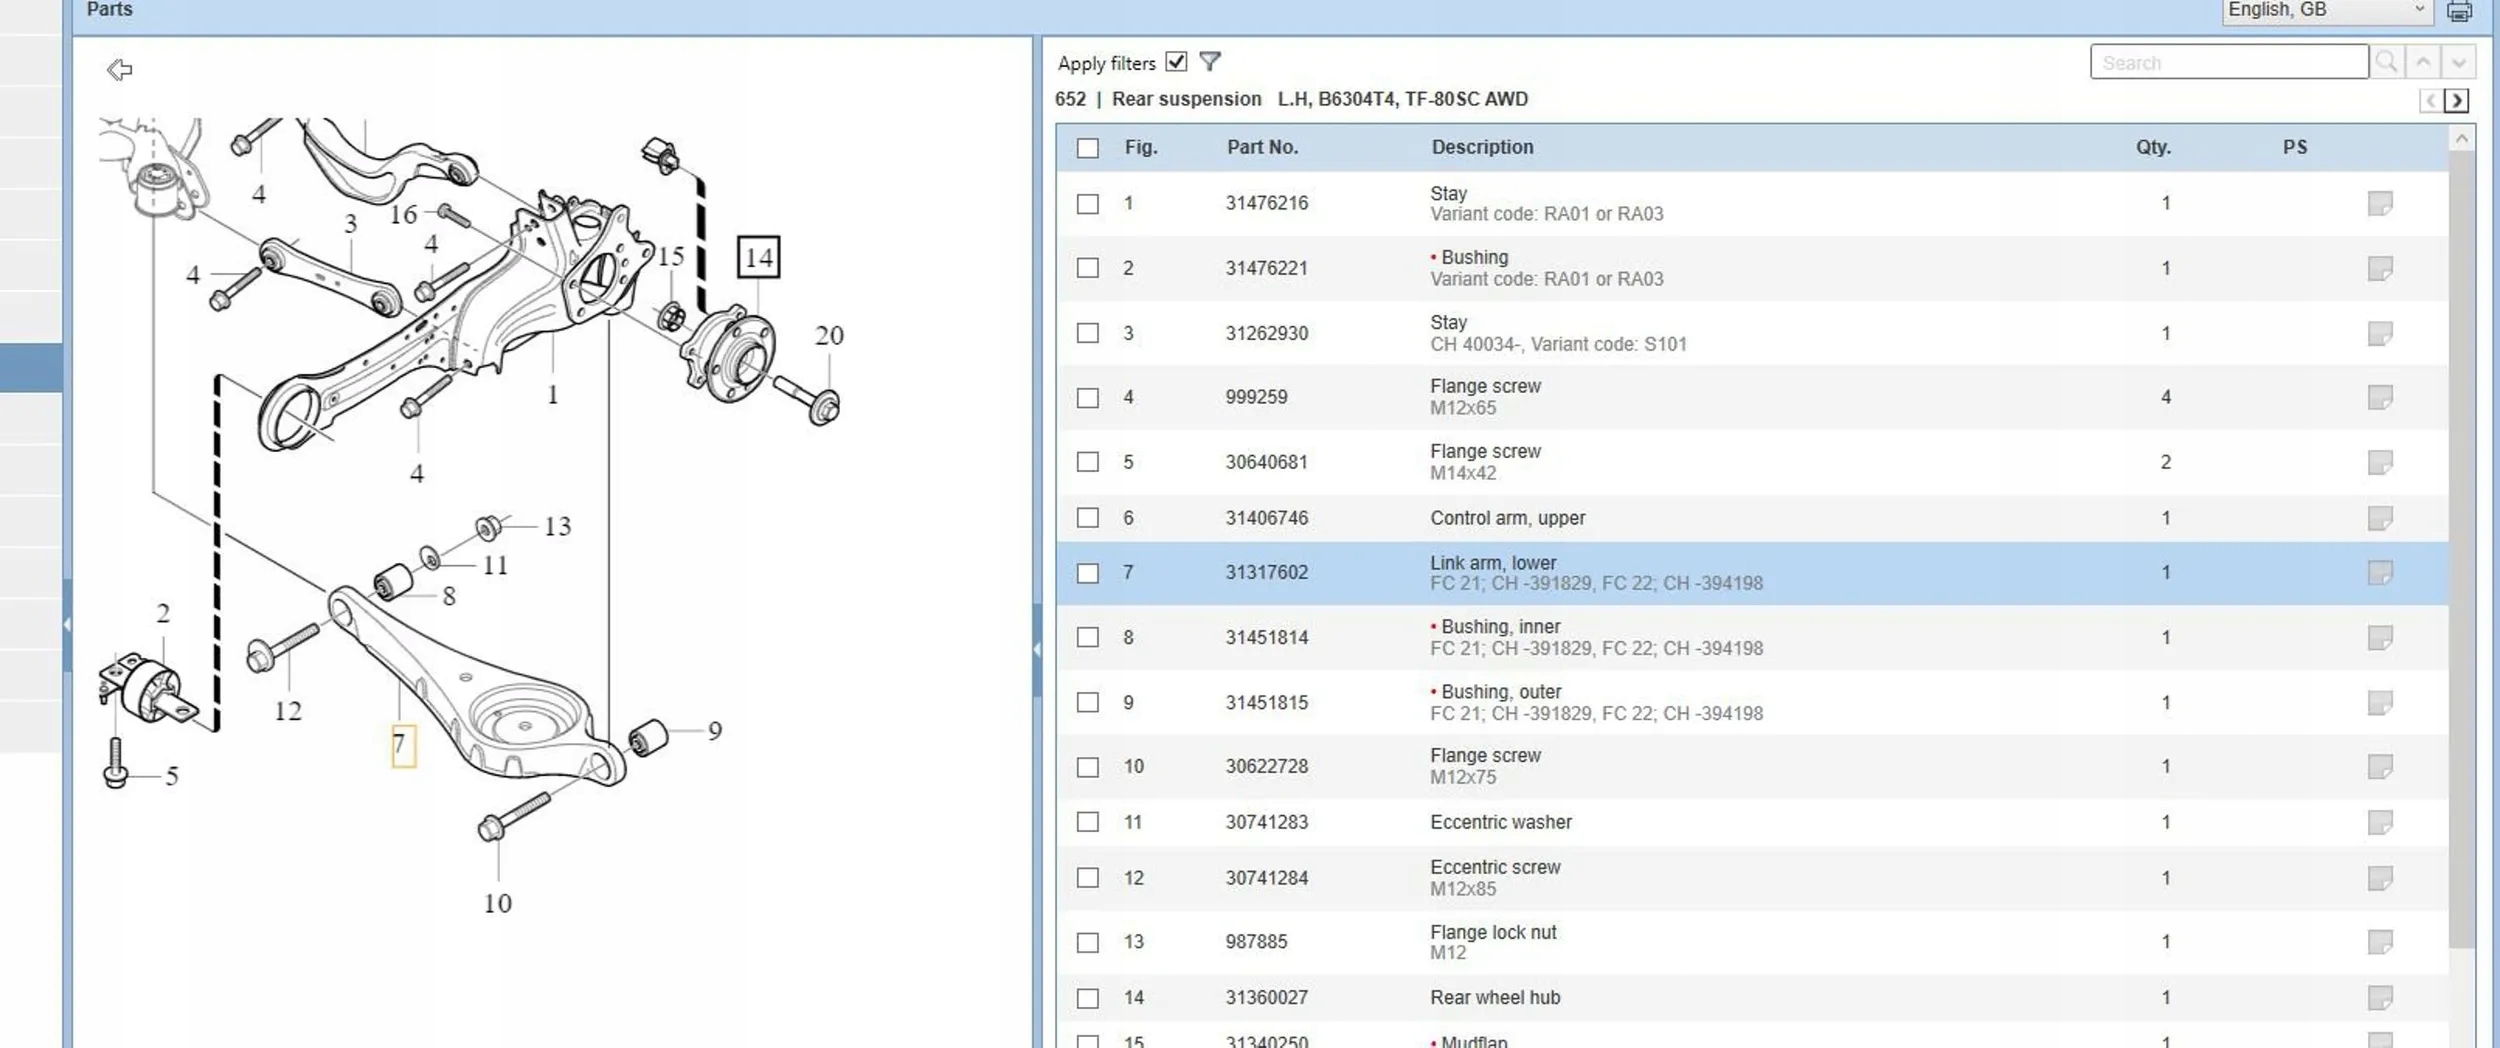Click the PS column header
The image size is (2500, 1048).
tap(2295, 147)
